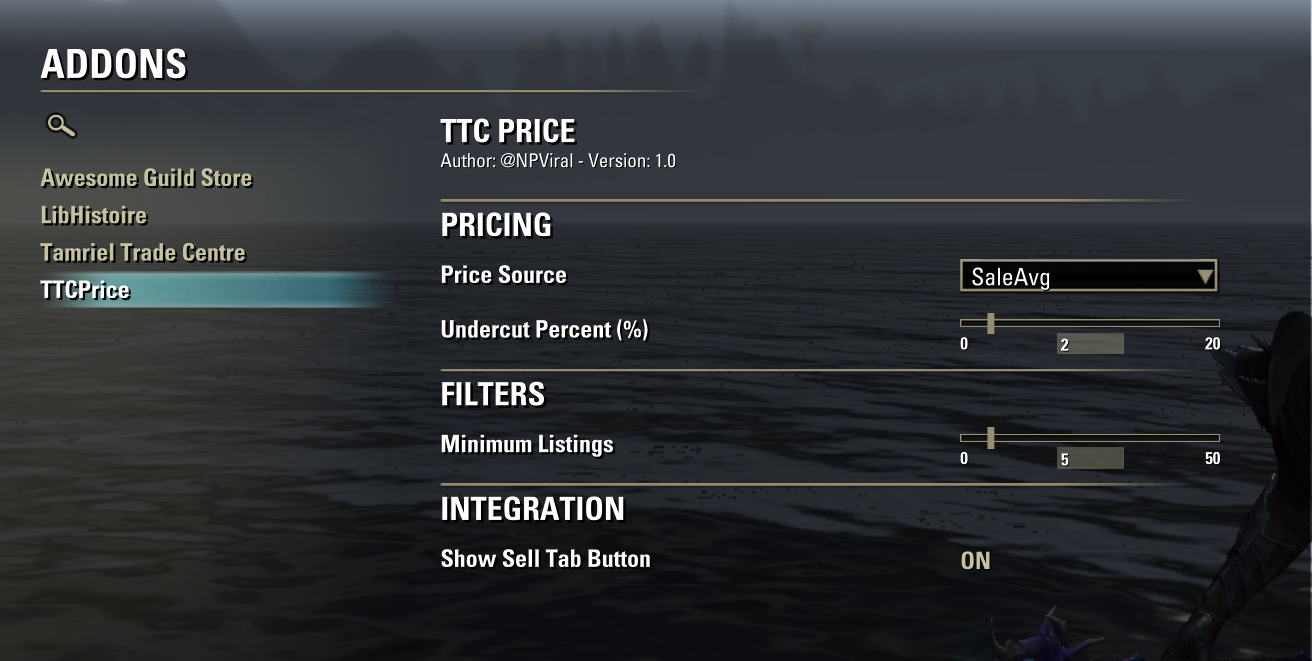Select LibHistoire in the addon list
This screenshot has height=661, width=1312.
[x=93, y=215]
